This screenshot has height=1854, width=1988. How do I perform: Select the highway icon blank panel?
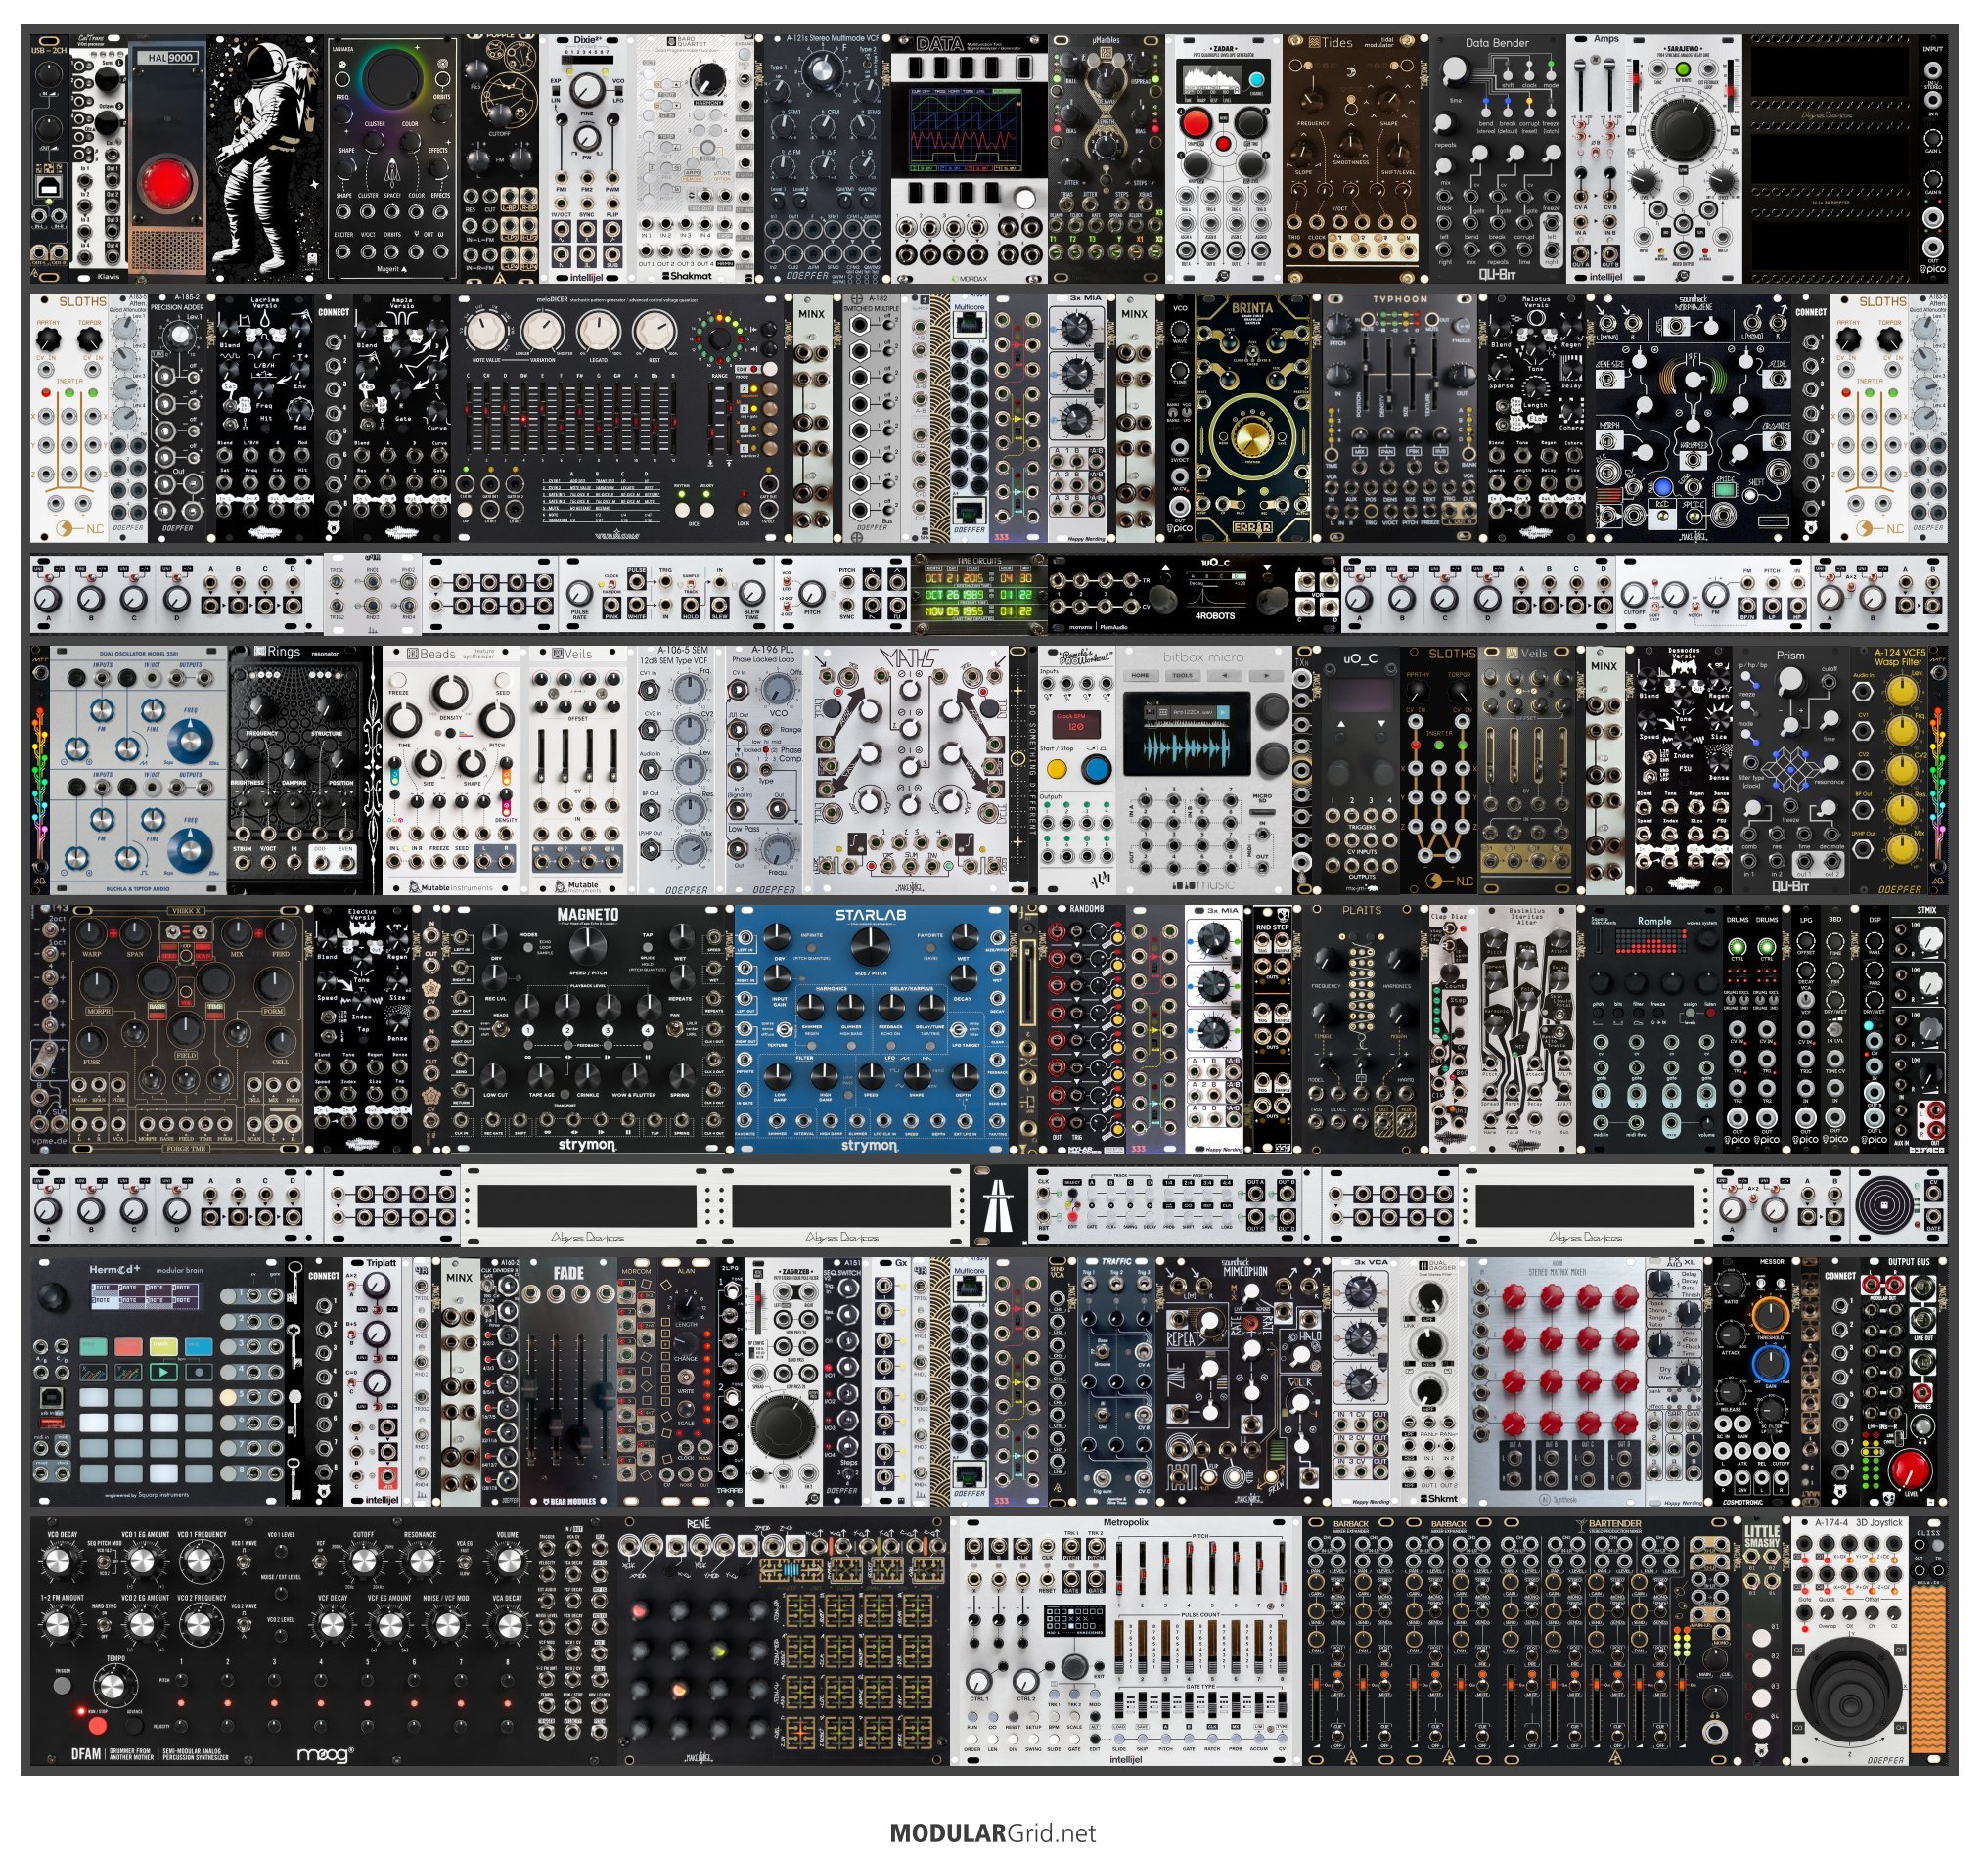(x=998, y=1205)
